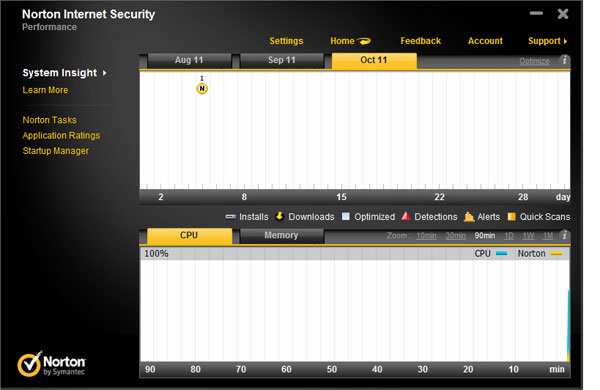
Task: Click the Norton event marker on the timeline
Action: [202, 88]
